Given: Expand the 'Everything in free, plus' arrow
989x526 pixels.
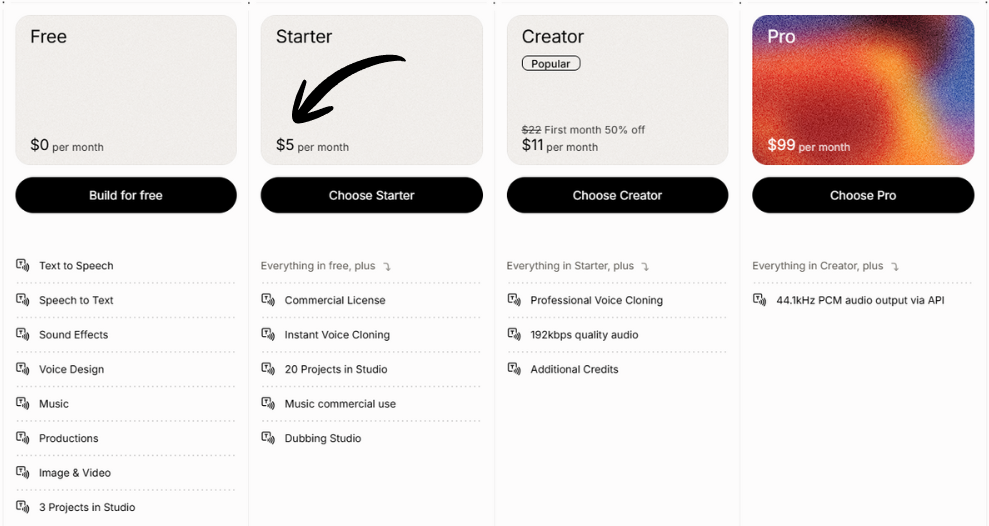Looking at the screenshot, I should [387, 267].
